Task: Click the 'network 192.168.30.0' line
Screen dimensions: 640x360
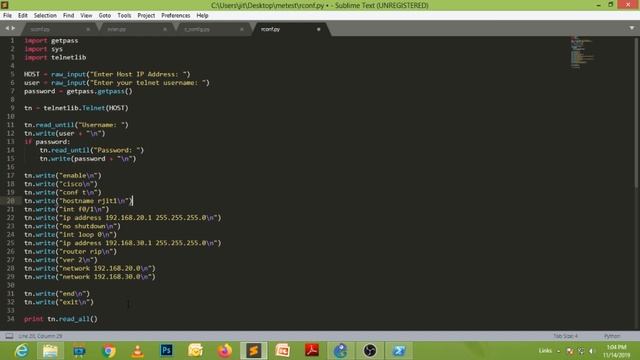Action: (90, 277)
